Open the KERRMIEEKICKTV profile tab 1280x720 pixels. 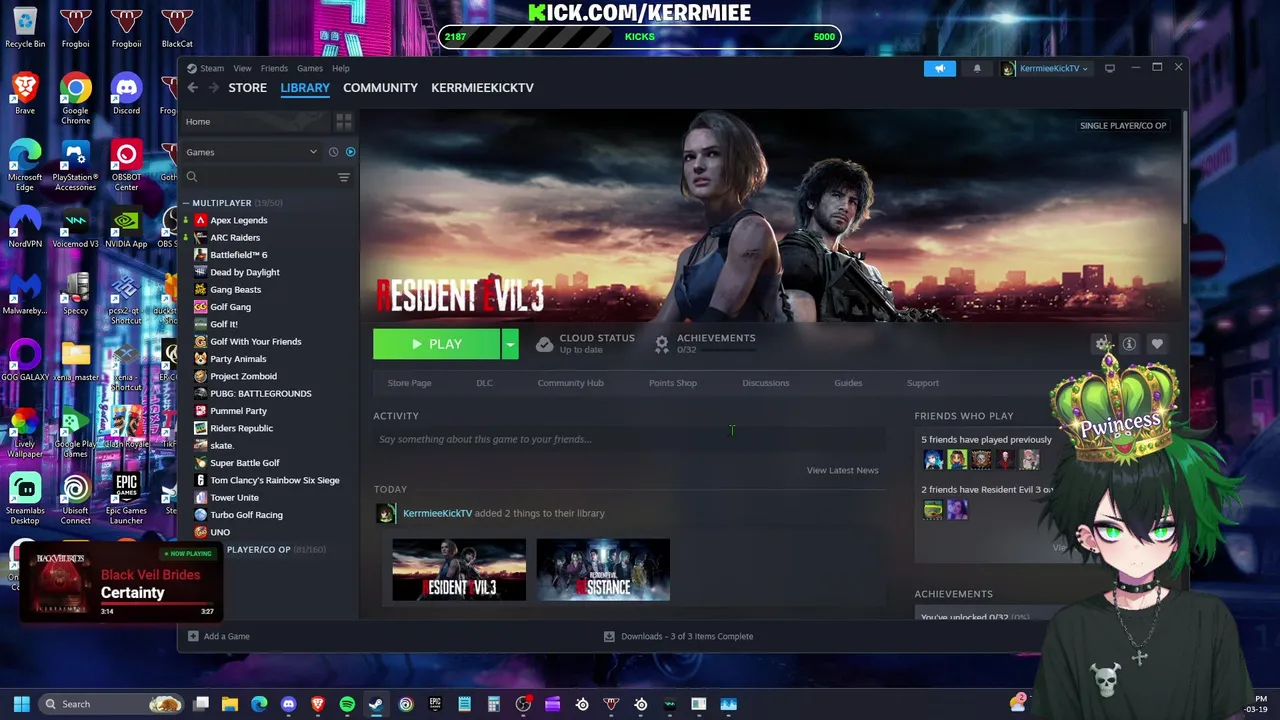(x=482, y=88)
